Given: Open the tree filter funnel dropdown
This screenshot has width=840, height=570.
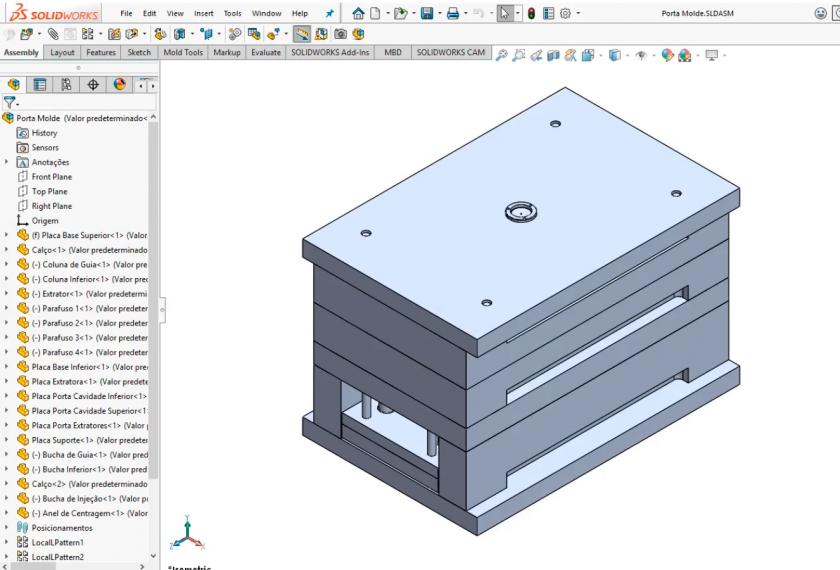Looking at the screenshot, I should (11, 103).
